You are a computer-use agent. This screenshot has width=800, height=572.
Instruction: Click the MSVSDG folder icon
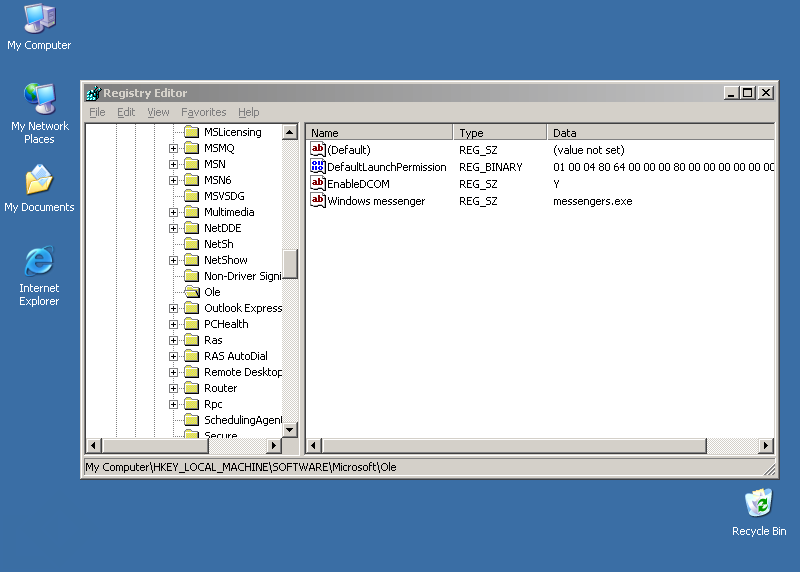[x=191, y=196]
